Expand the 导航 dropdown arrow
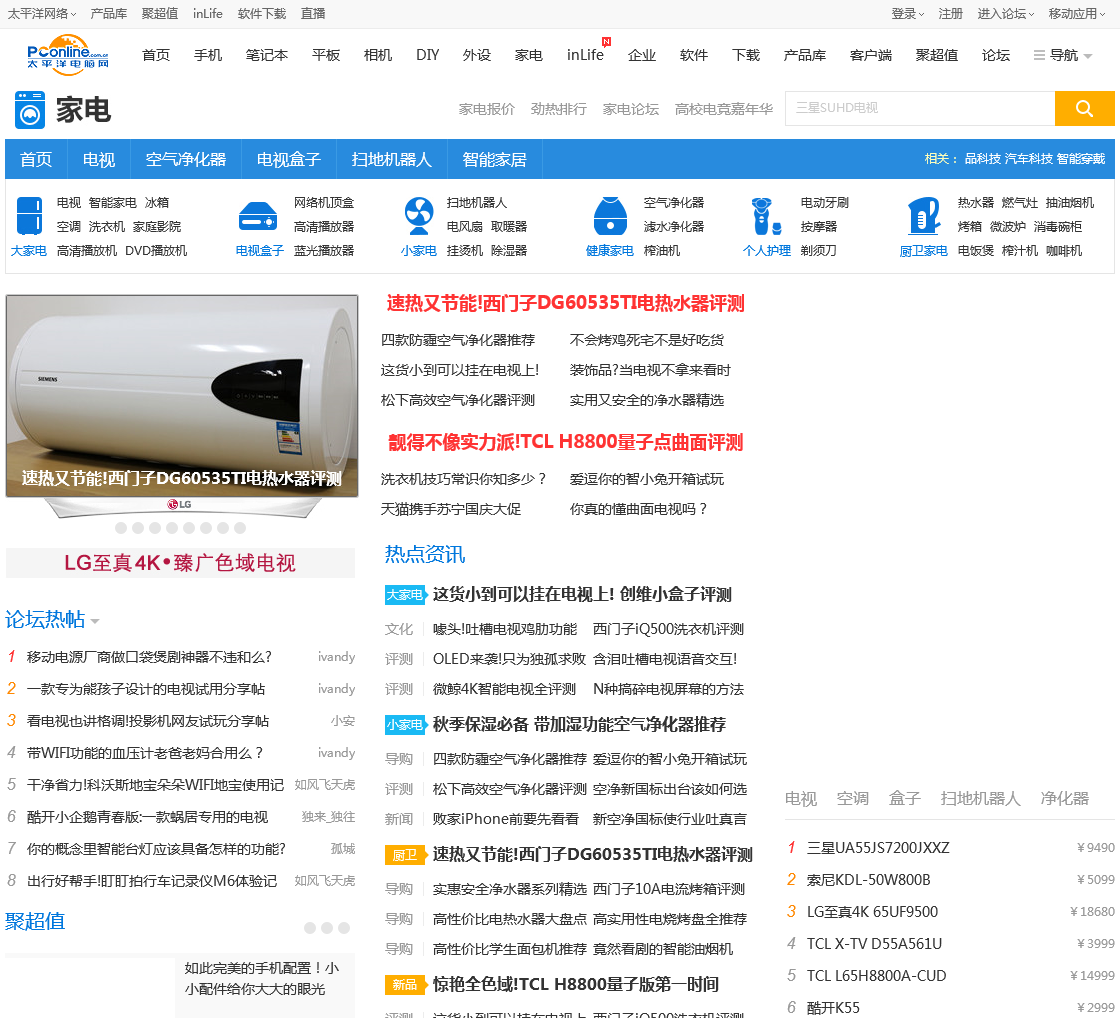 coord(1088,56)
